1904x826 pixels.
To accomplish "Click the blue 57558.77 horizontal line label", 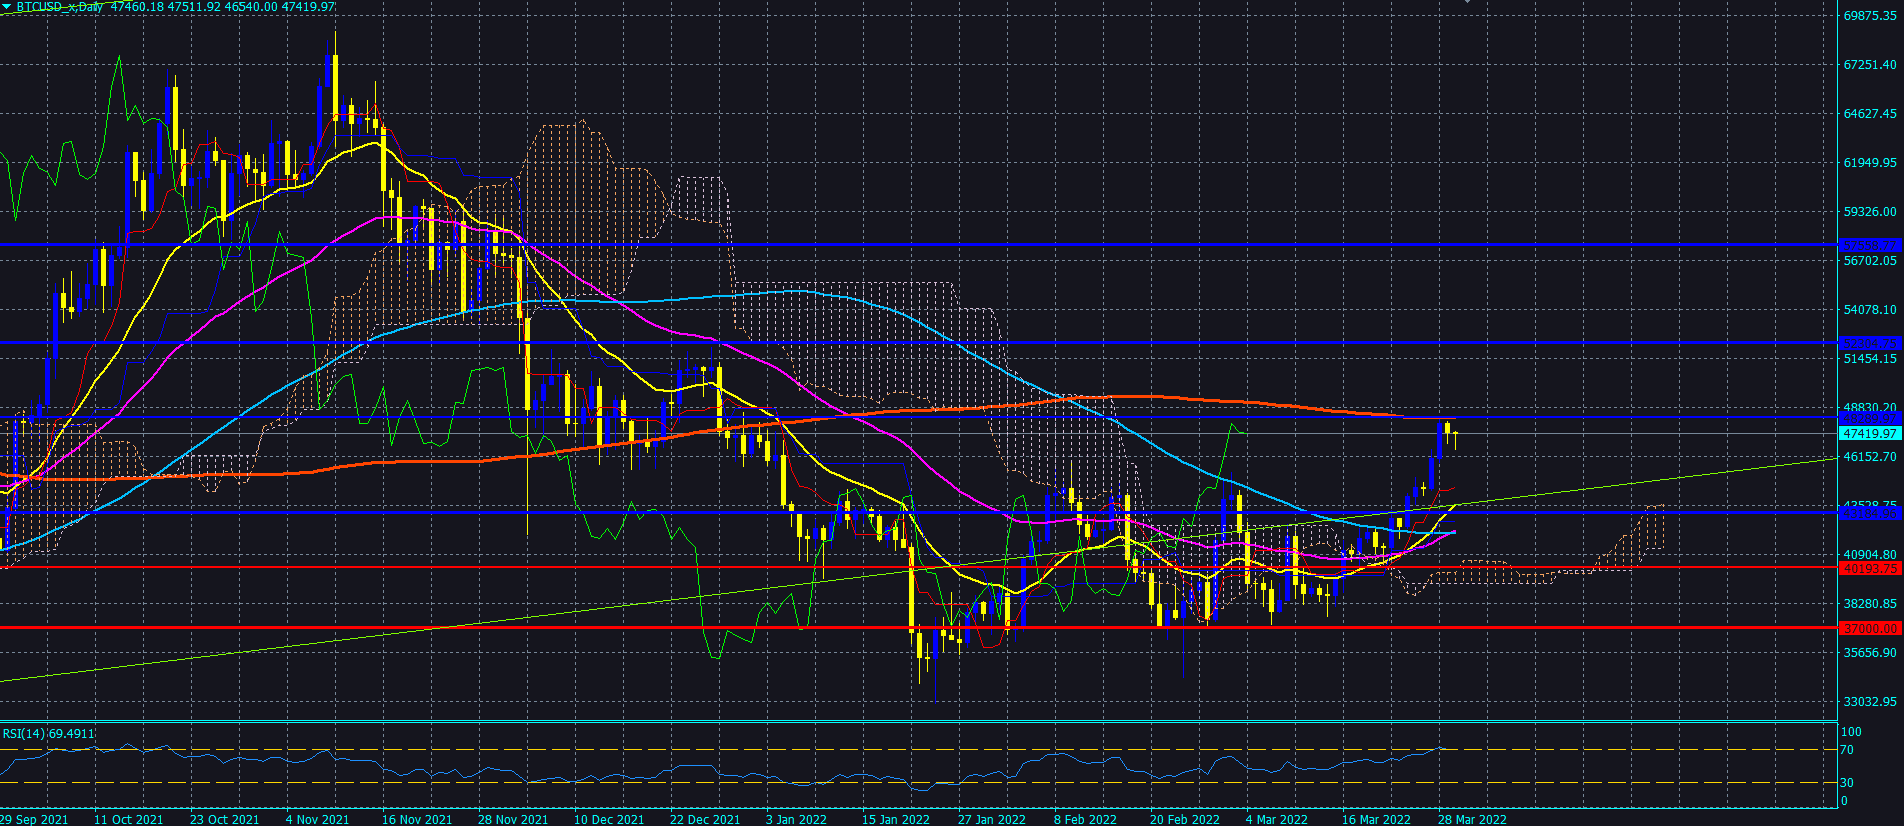I will pyautogui.click(x=1870, y=245).
